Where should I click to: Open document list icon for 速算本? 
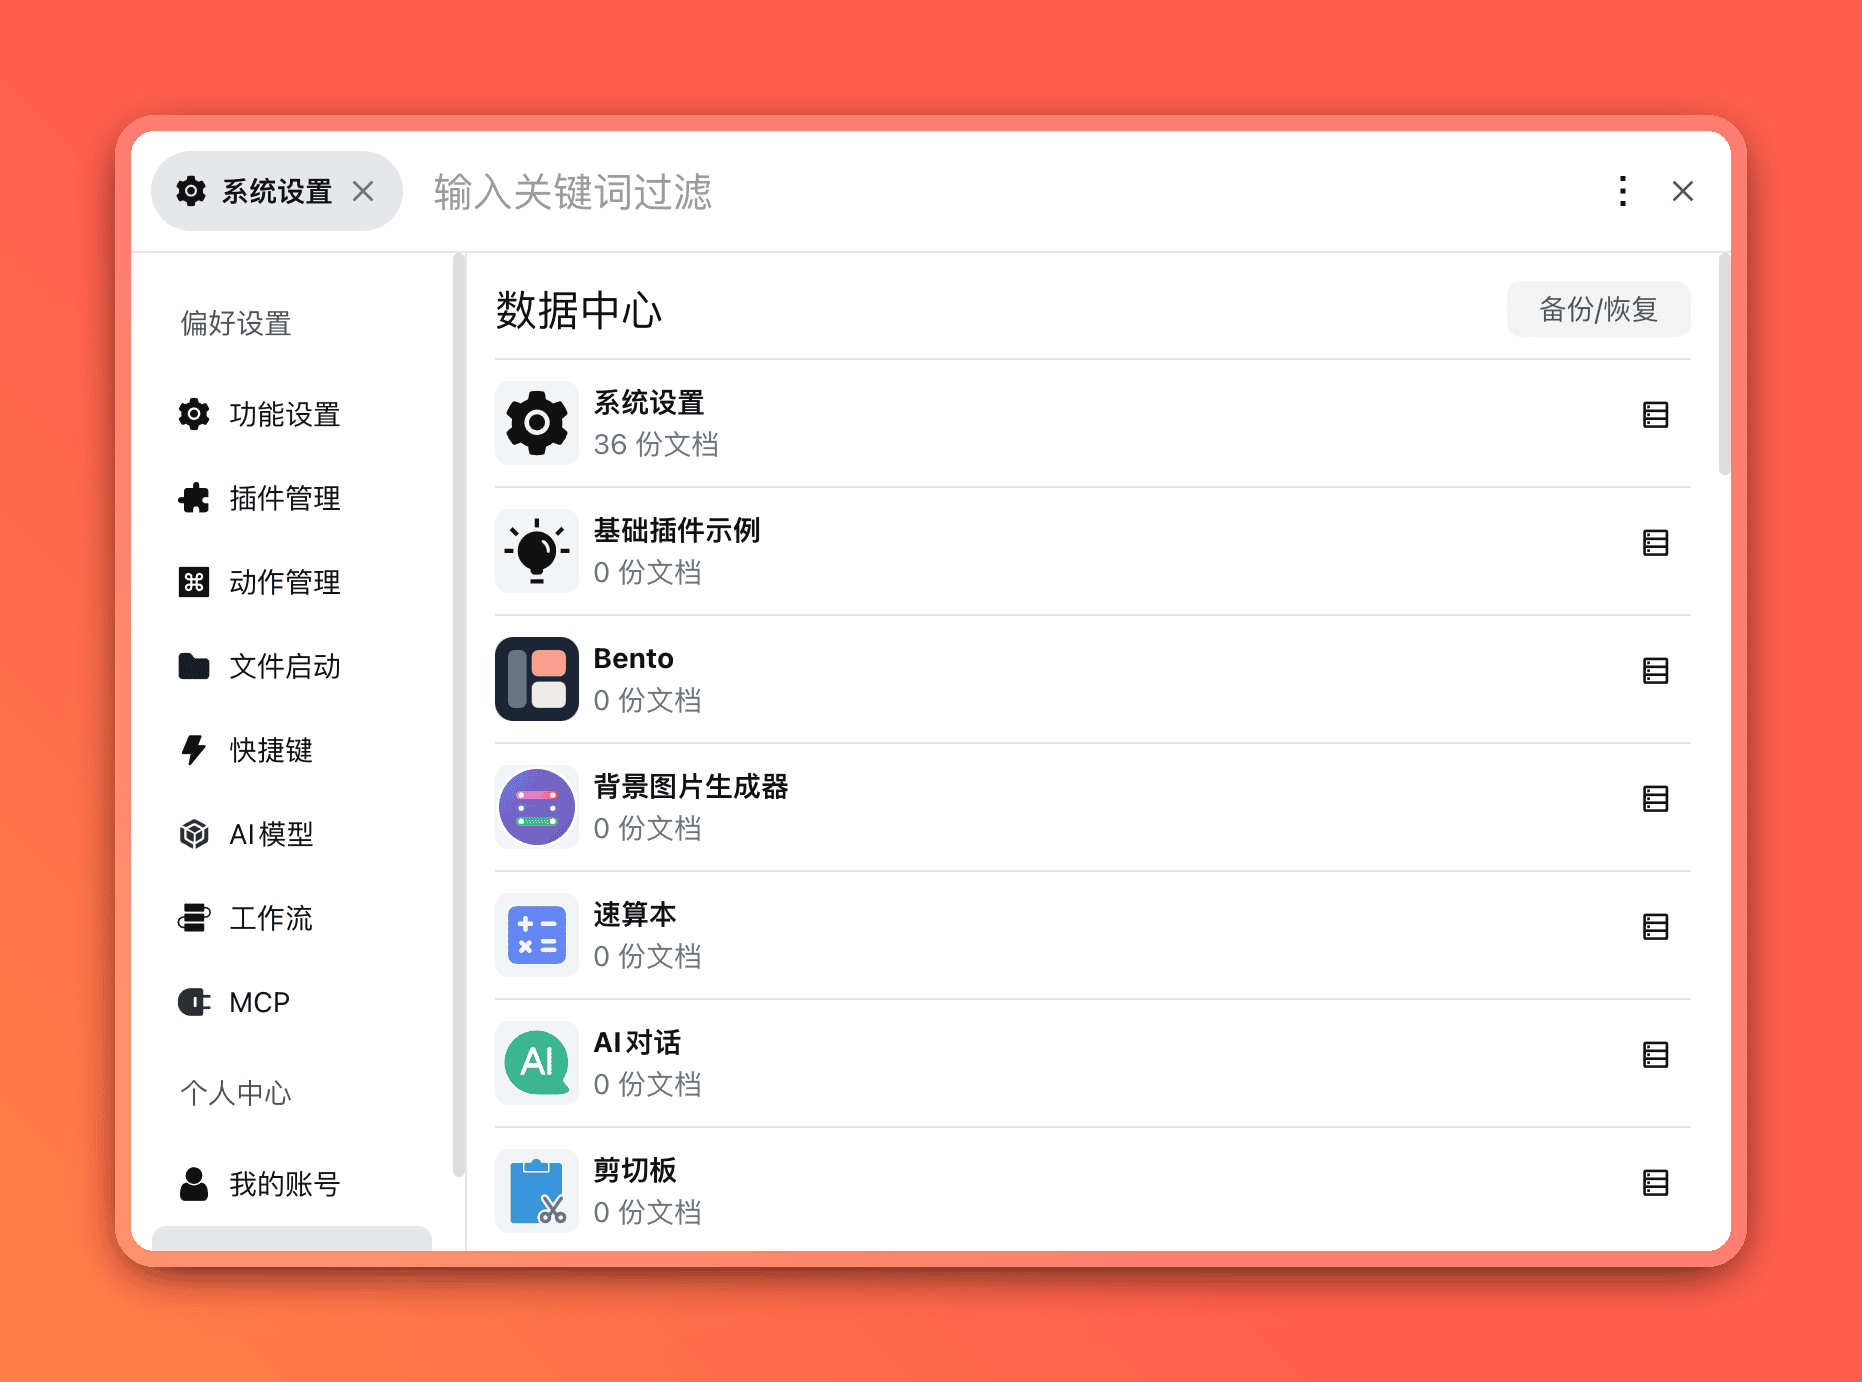click(1655, 927)
